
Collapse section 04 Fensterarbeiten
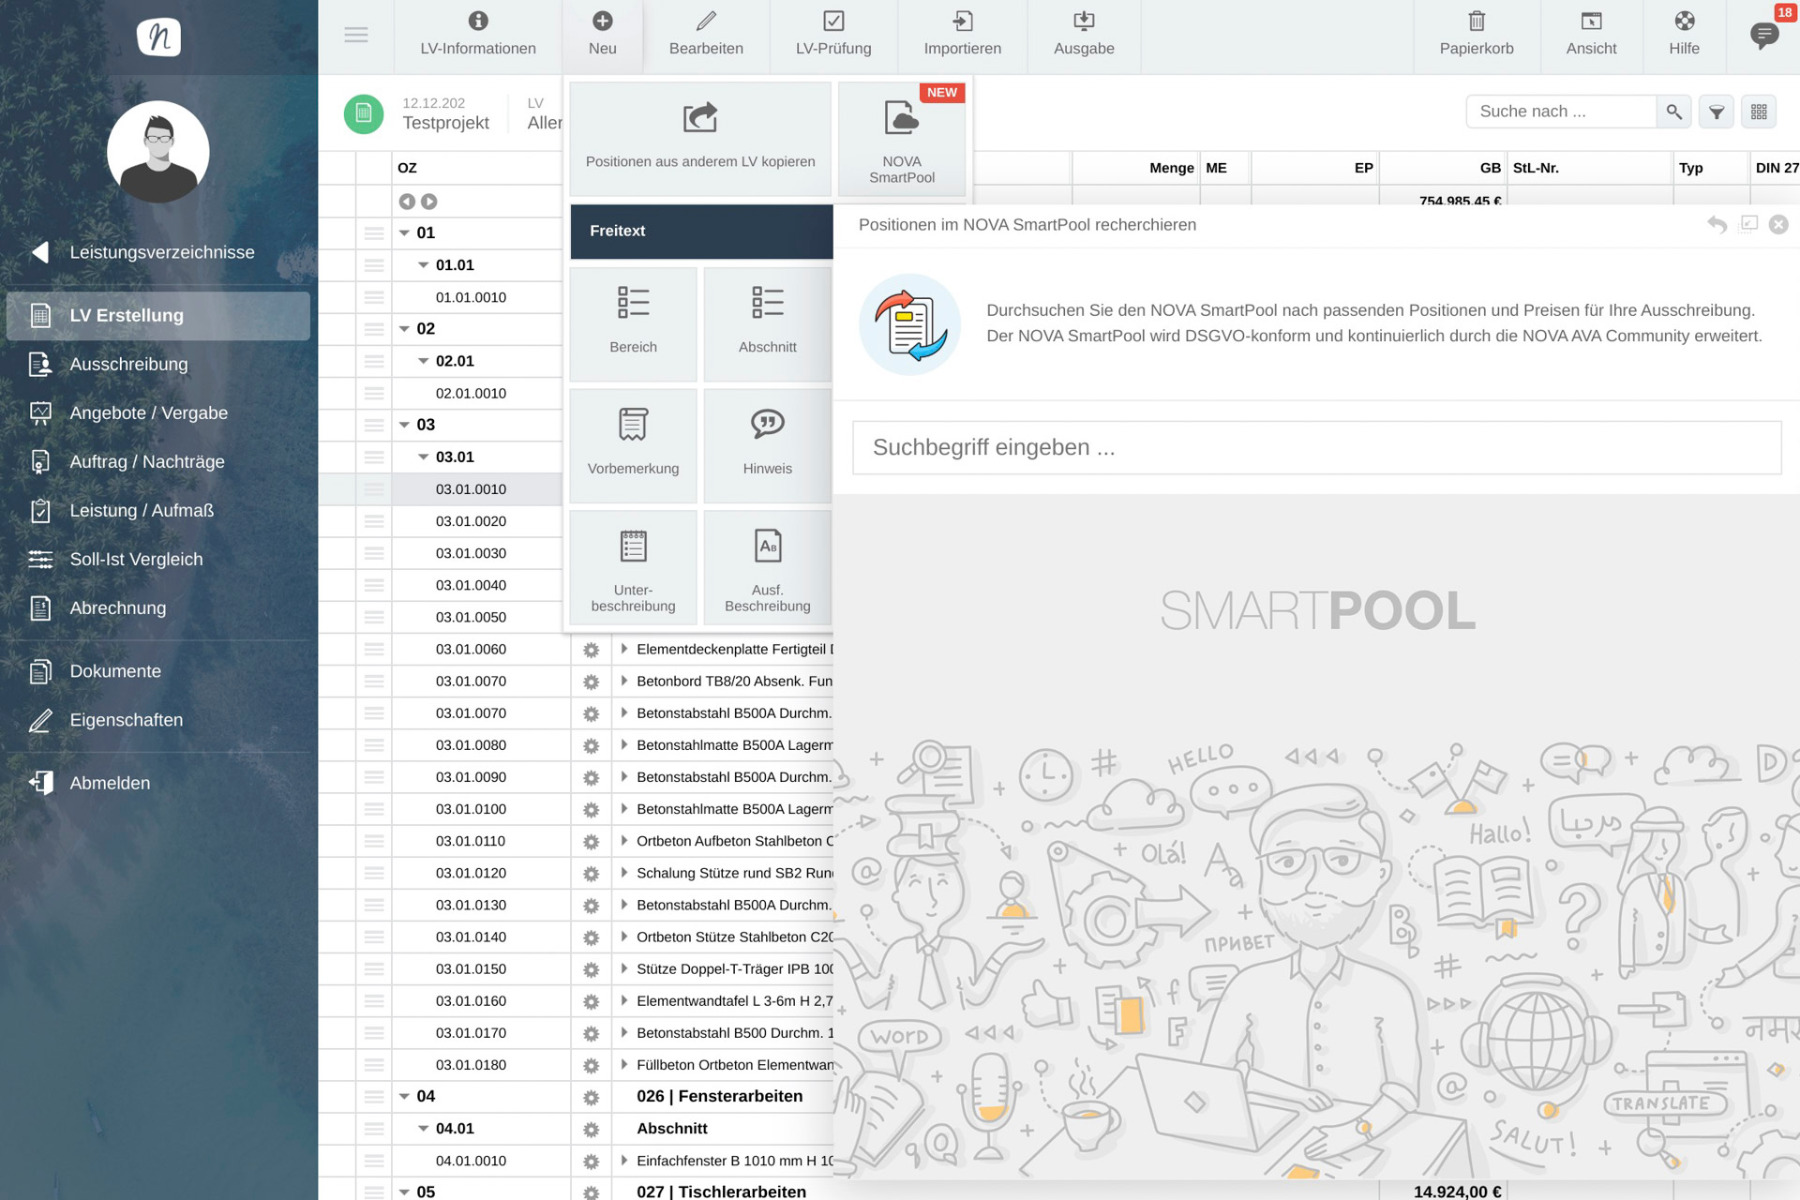tap(404, 1096)
